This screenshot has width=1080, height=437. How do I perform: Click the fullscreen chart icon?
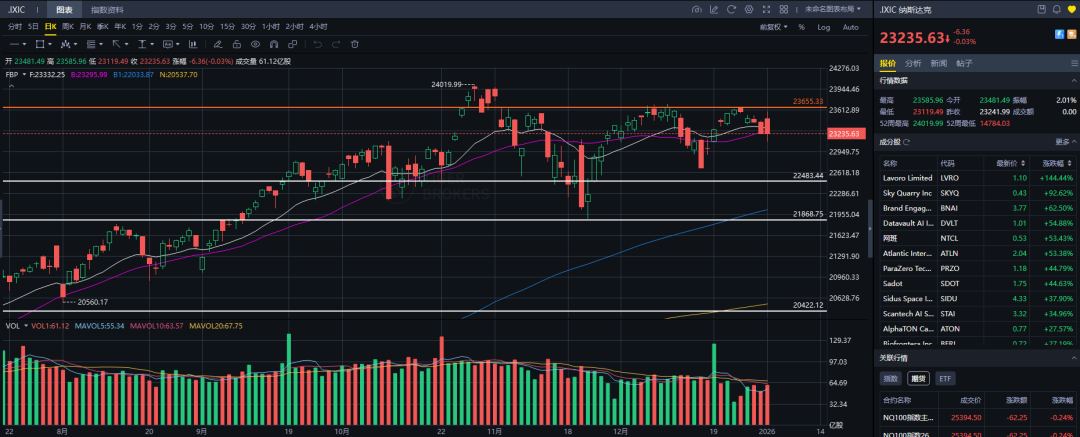click(764, 9)
